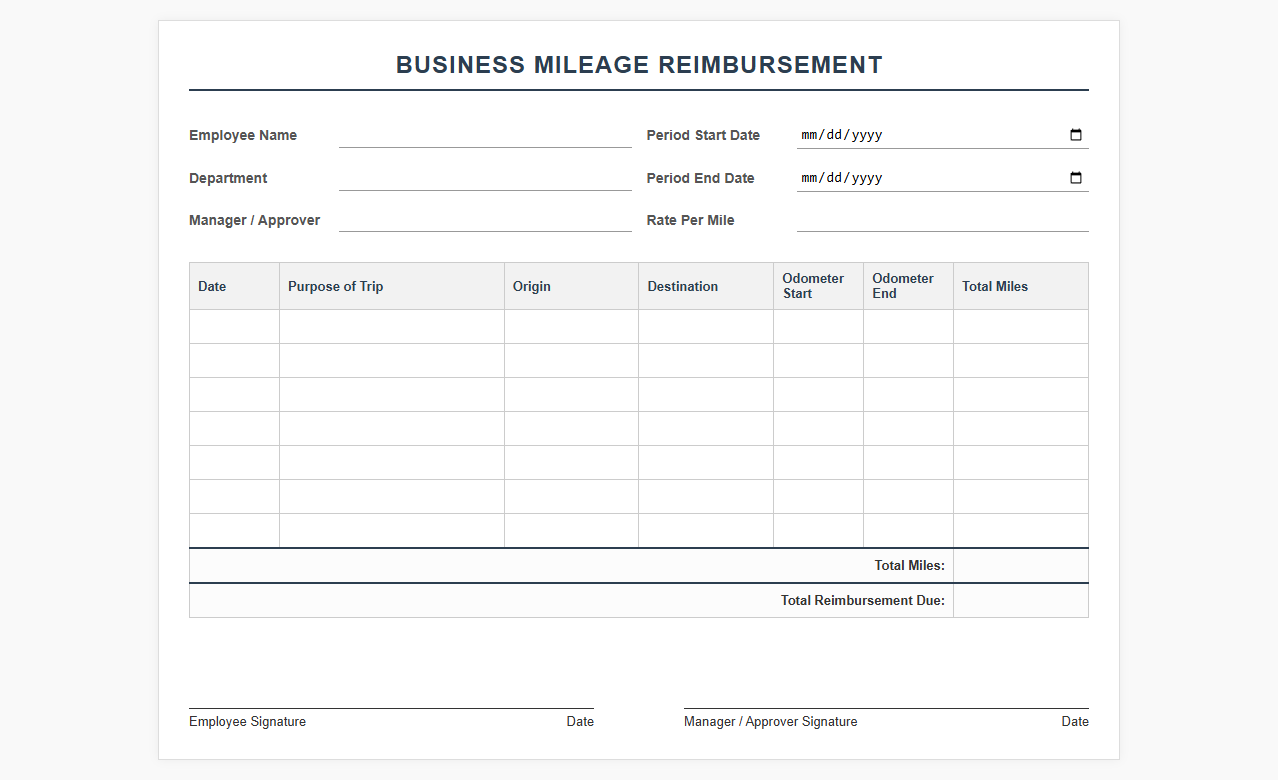Click Date label beside Employee Signature
Screen dimensions: 1278x780
pos(580,722)
